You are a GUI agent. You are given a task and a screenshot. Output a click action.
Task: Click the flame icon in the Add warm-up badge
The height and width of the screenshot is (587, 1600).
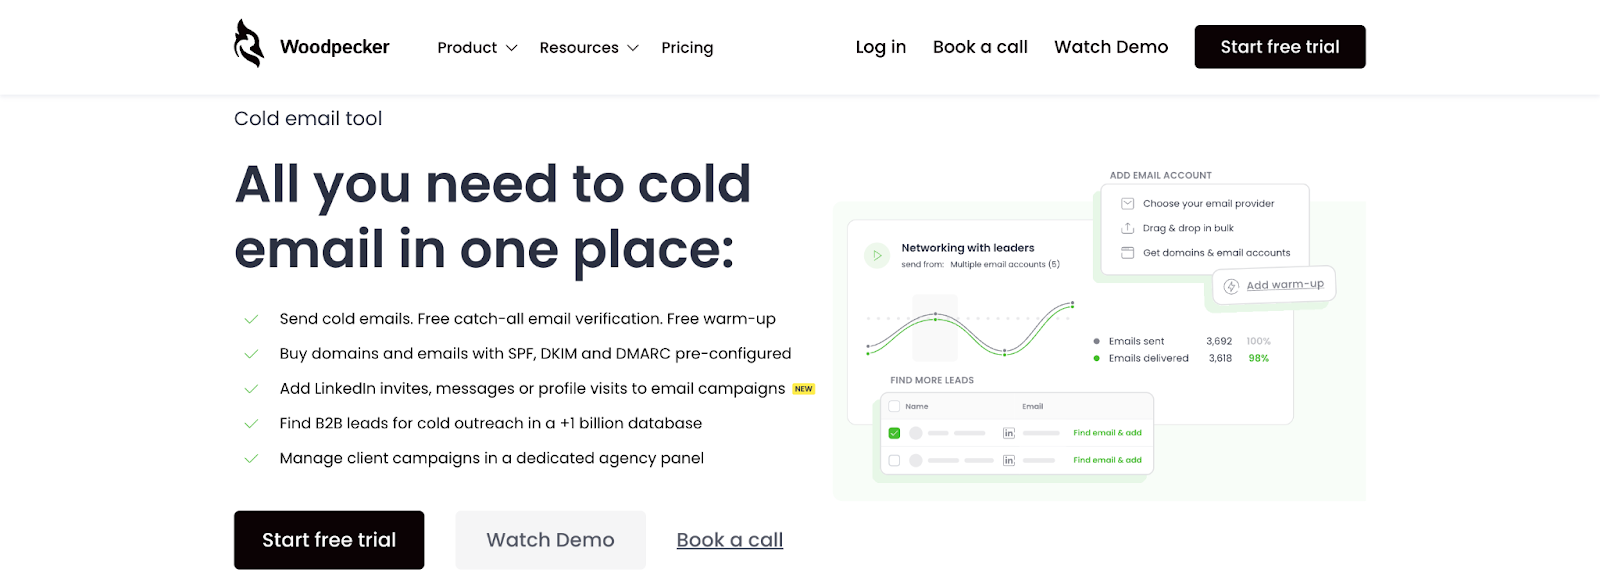click(1231, 287)
